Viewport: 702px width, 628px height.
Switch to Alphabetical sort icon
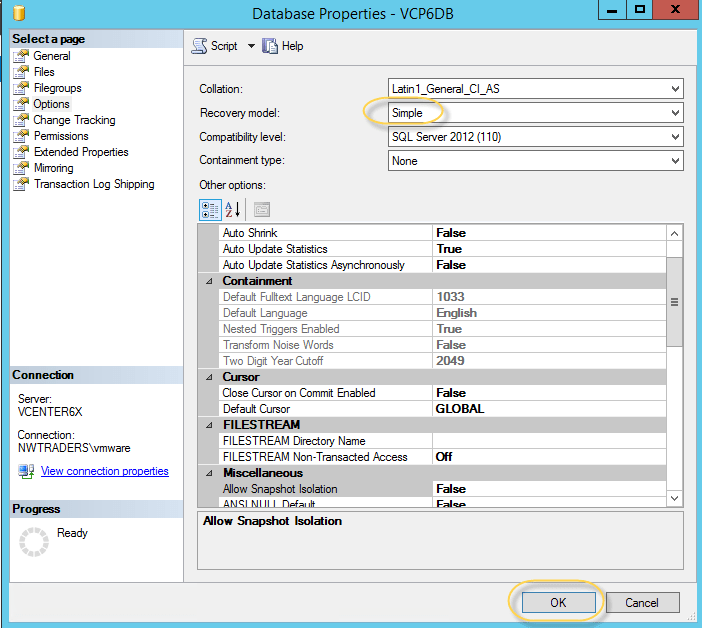pyautogui.click(x=234, y=209)
